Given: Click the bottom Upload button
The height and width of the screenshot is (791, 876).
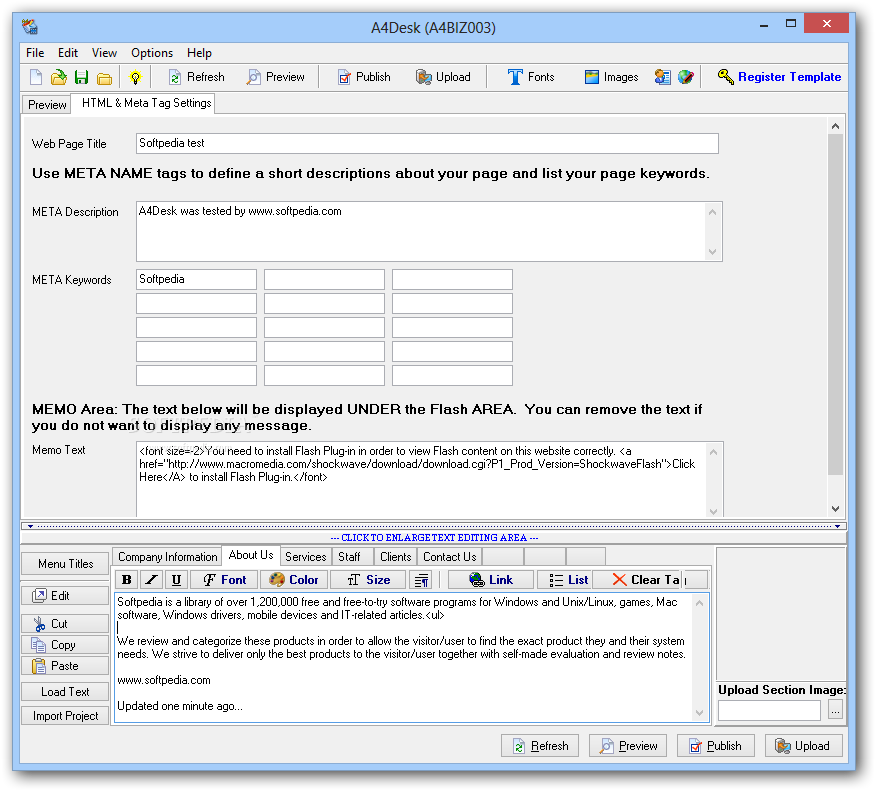Looking at the screenshot, I should click(x=803, y=746).
